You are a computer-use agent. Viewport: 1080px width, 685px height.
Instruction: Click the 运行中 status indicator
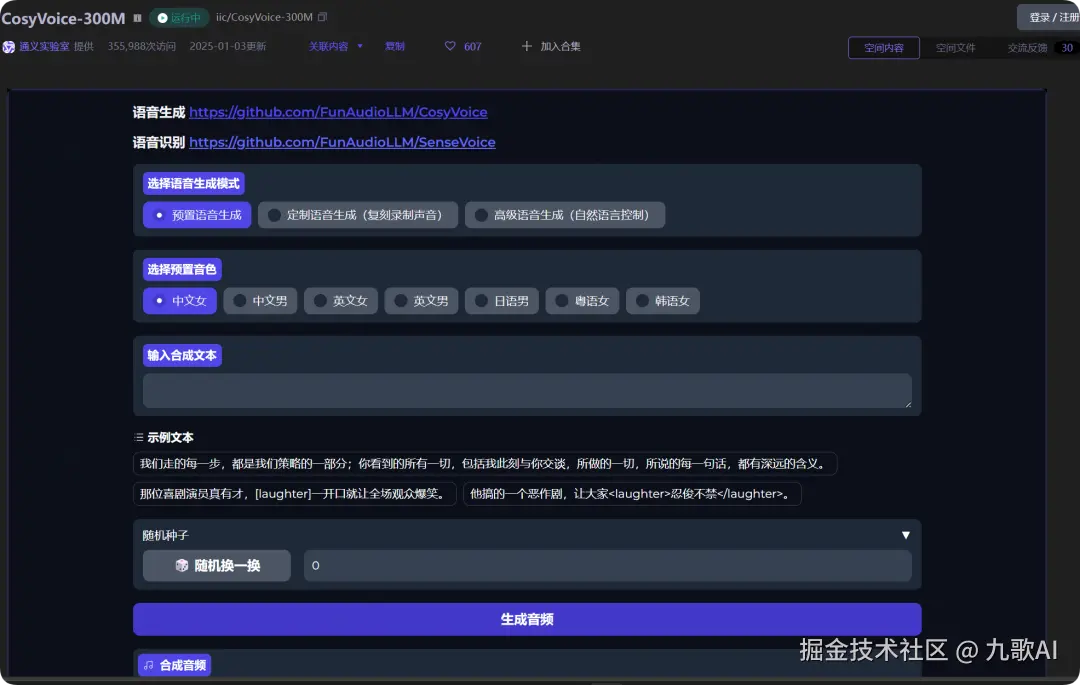pyautogui.click(x=178, y=17)
